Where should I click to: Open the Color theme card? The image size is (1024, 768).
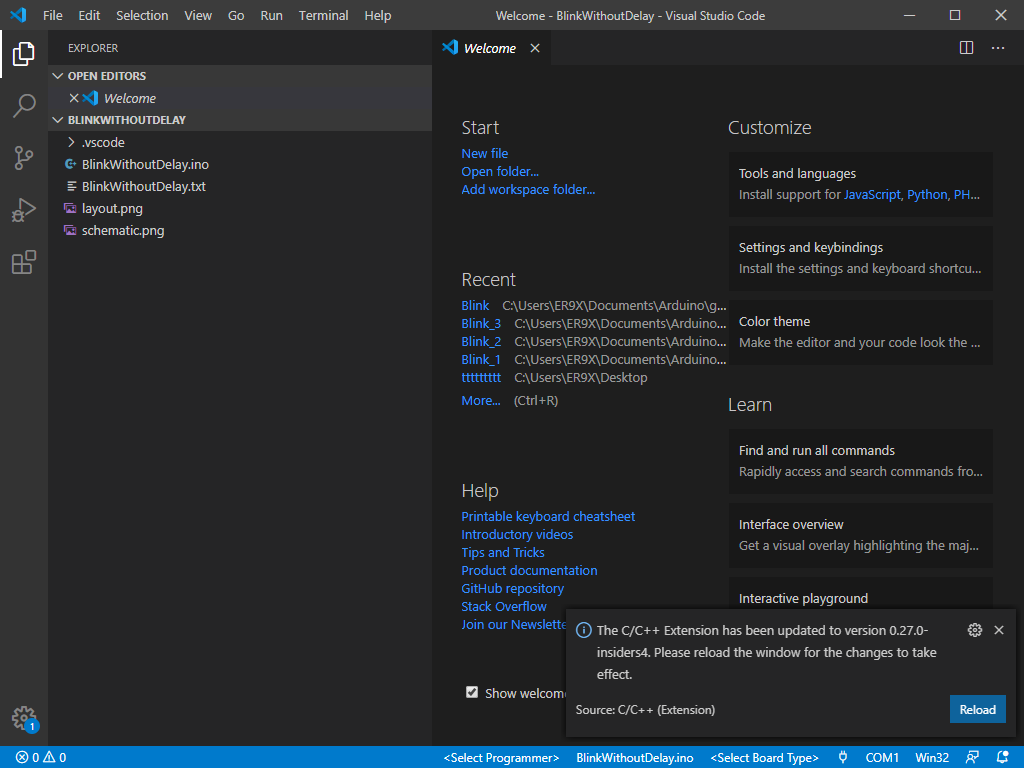[x=861, y=332]
